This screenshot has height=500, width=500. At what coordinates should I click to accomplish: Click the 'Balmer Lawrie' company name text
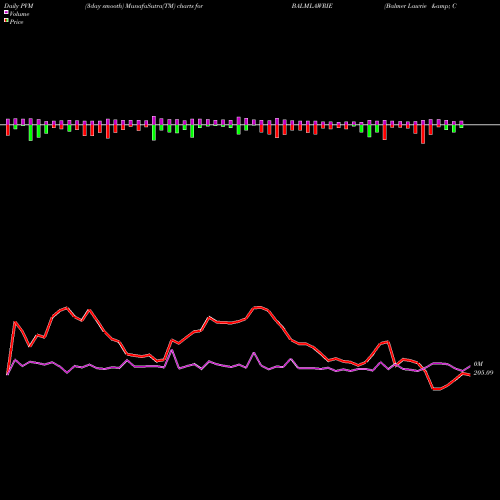(x=406, y=6)
